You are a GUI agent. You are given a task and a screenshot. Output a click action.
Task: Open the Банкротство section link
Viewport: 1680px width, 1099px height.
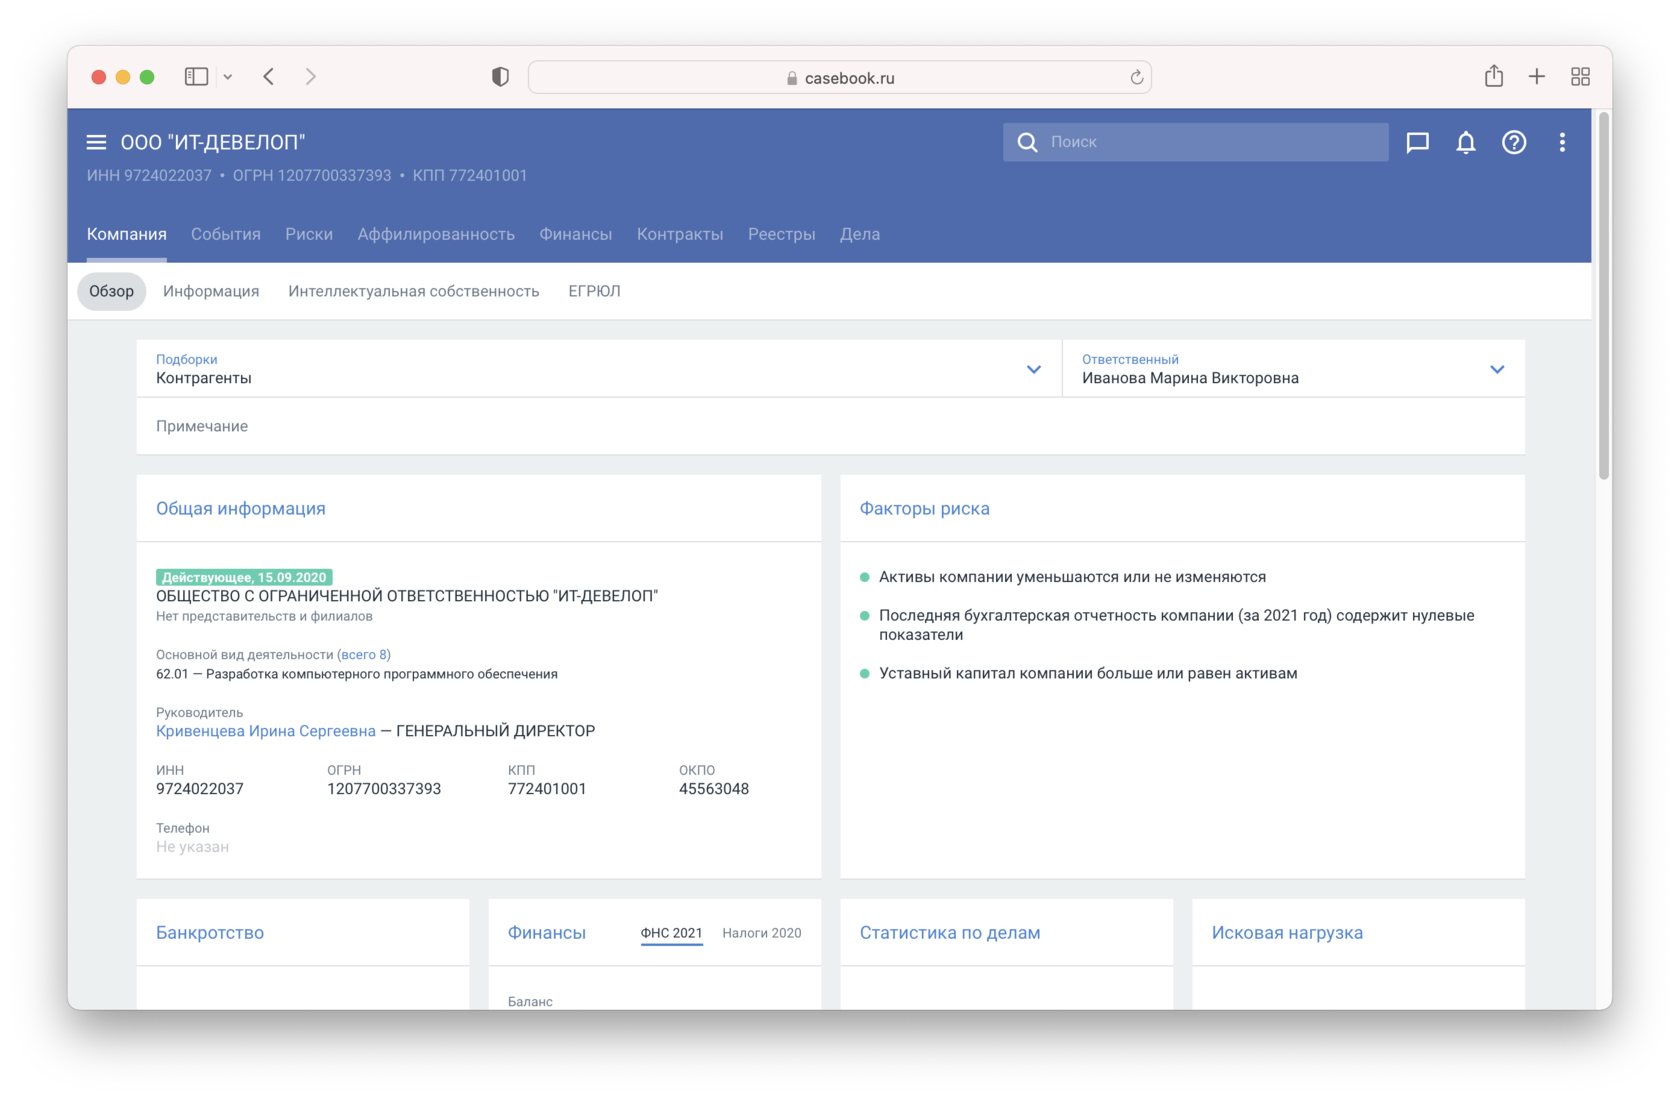210,932
